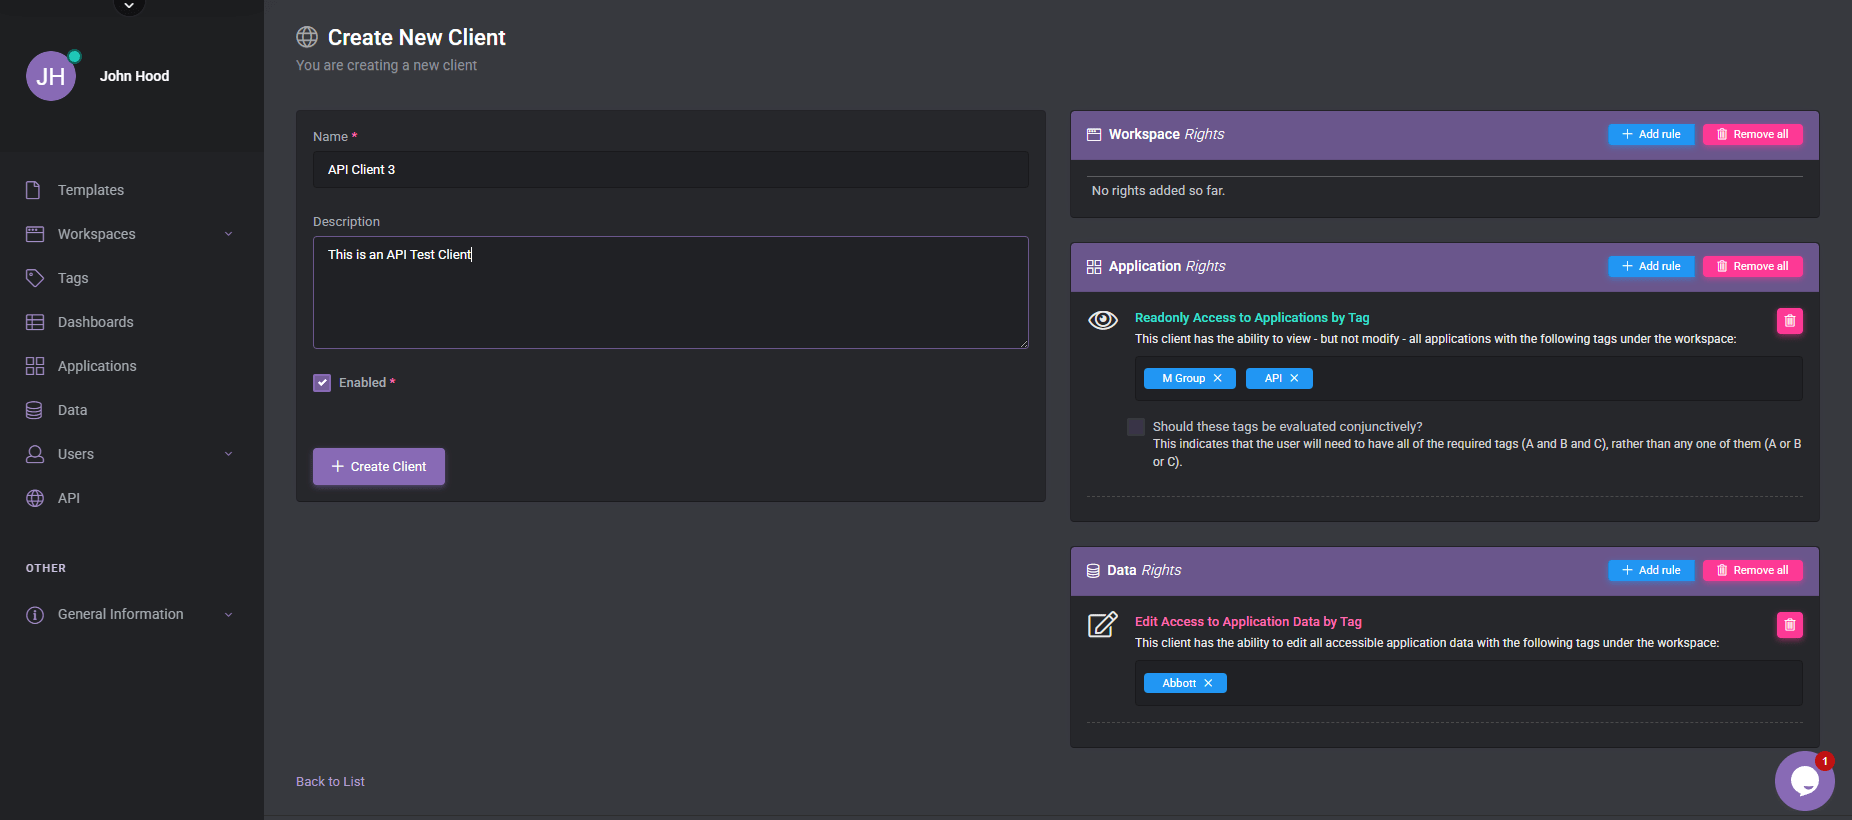Collapse the top sidebar chevron icon
The height and width of the screenshot is (820, 1852).
(x=129, y=6)
